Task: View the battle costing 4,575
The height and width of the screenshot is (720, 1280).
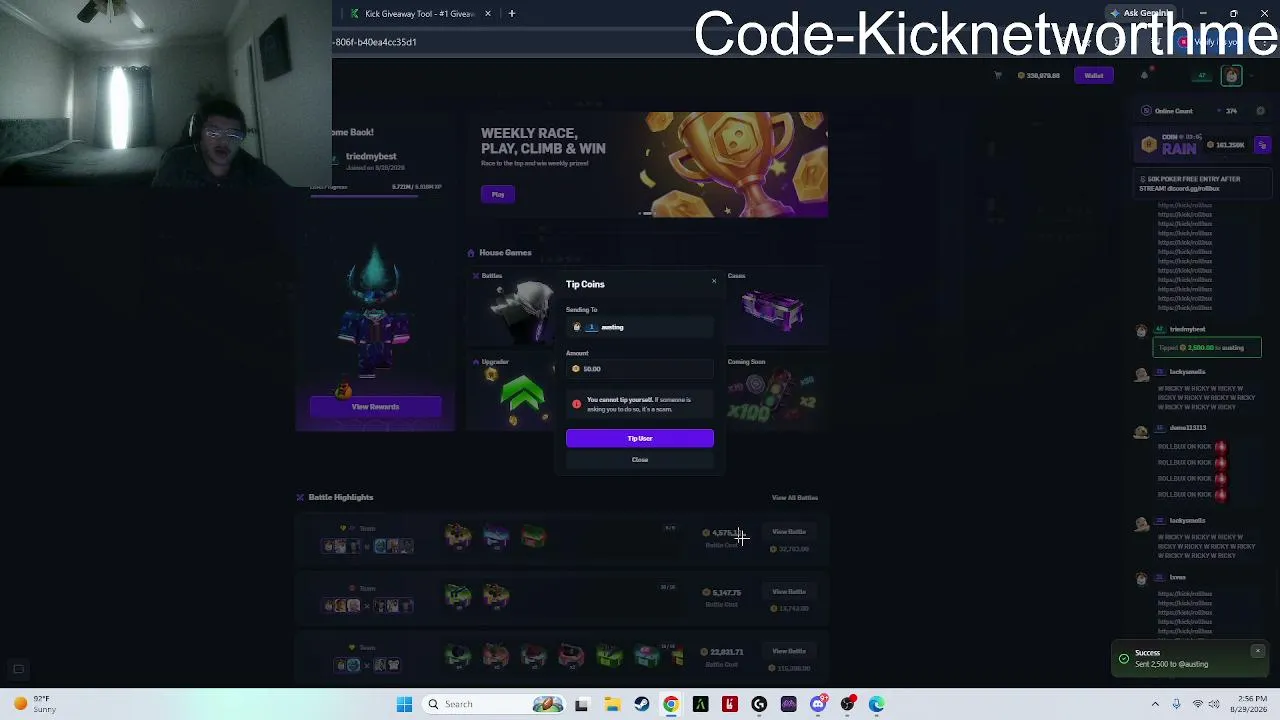Action: point(789,532)
